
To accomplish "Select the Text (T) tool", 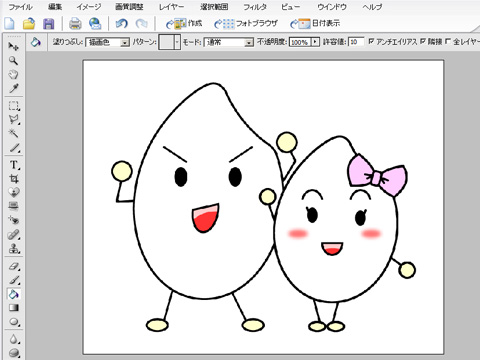I will pos(14,165).
